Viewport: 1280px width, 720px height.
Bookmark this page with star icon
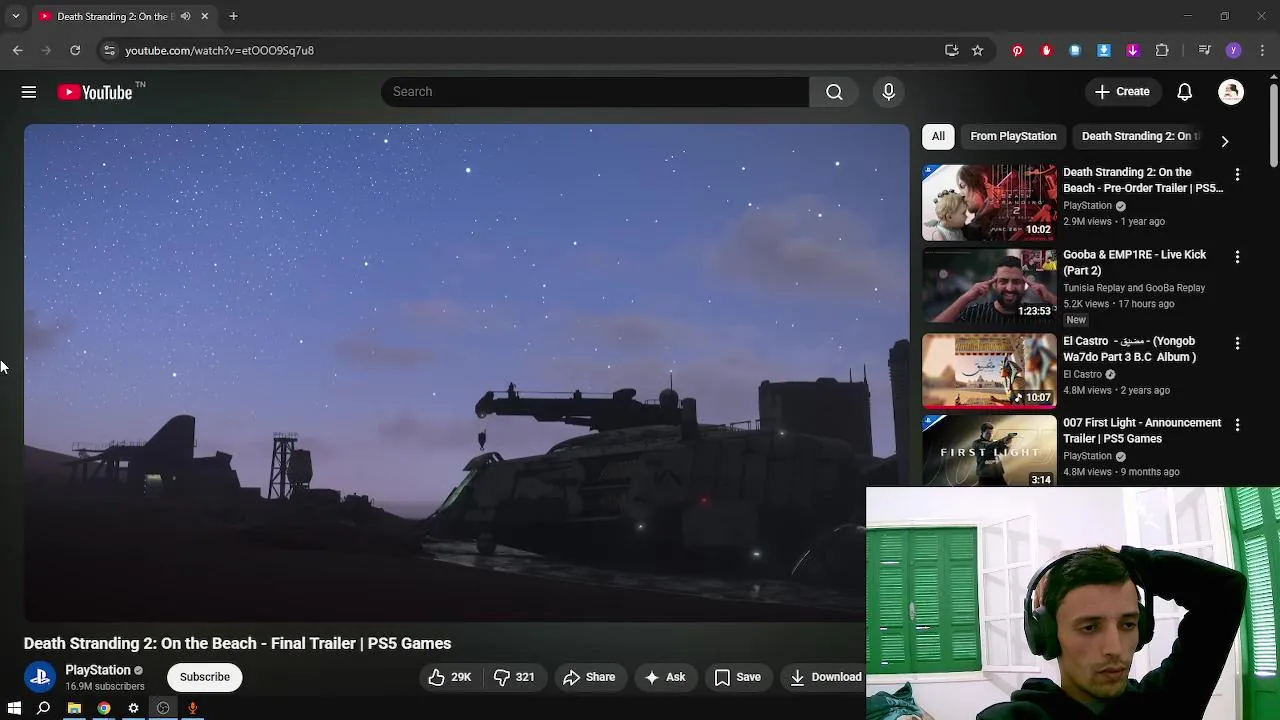click(x=977, y=50)
